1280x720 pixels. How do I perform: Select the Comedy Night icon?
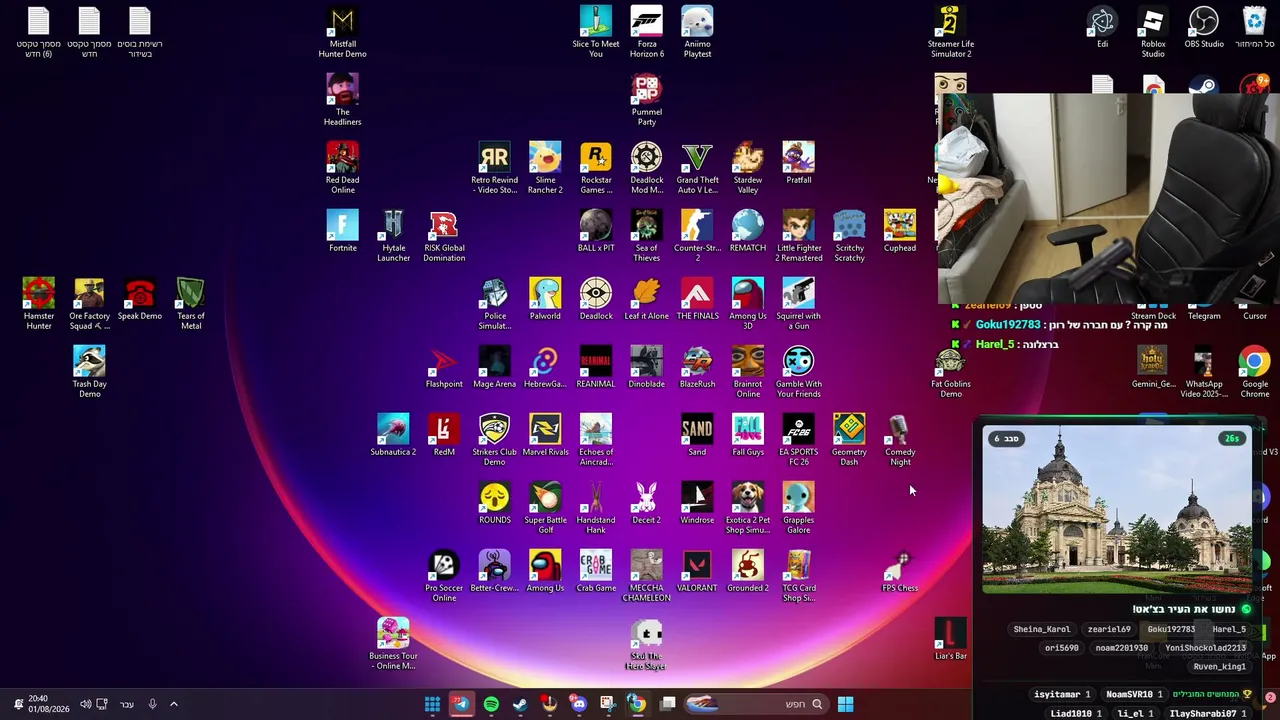click(x=900, y=441)
